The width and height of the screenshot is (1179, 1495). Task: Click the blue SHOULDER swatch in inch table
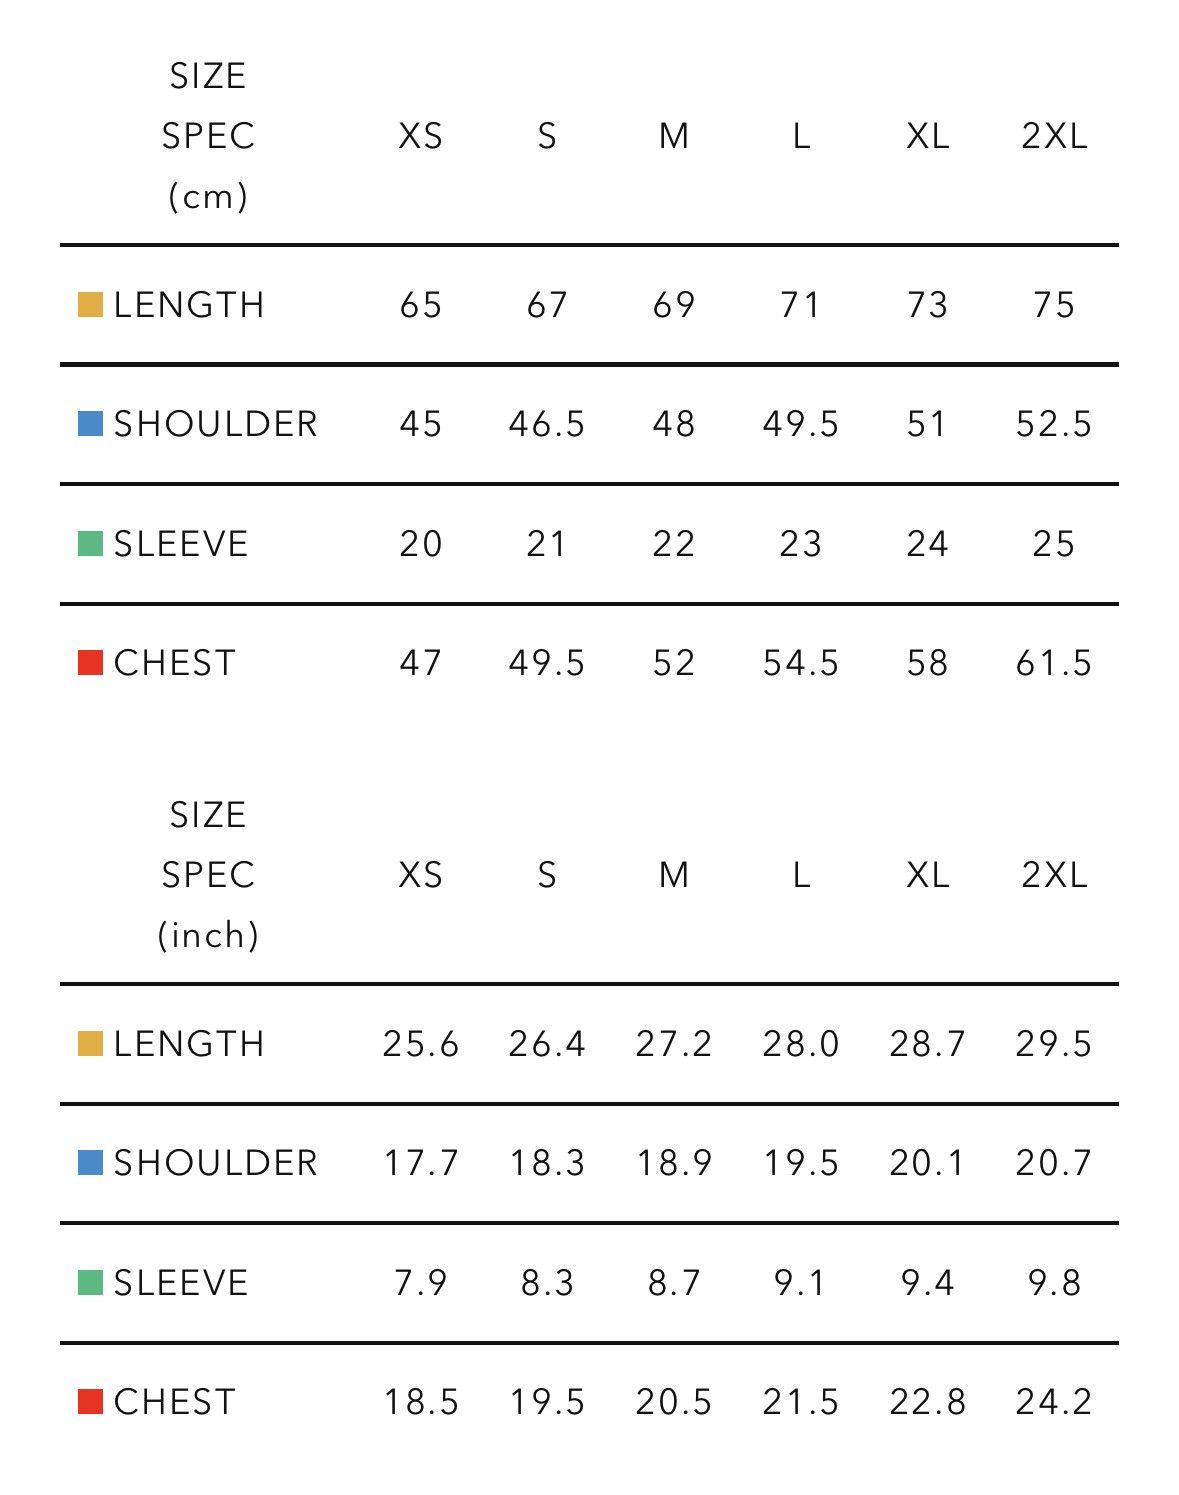(x=91, y=1163)
